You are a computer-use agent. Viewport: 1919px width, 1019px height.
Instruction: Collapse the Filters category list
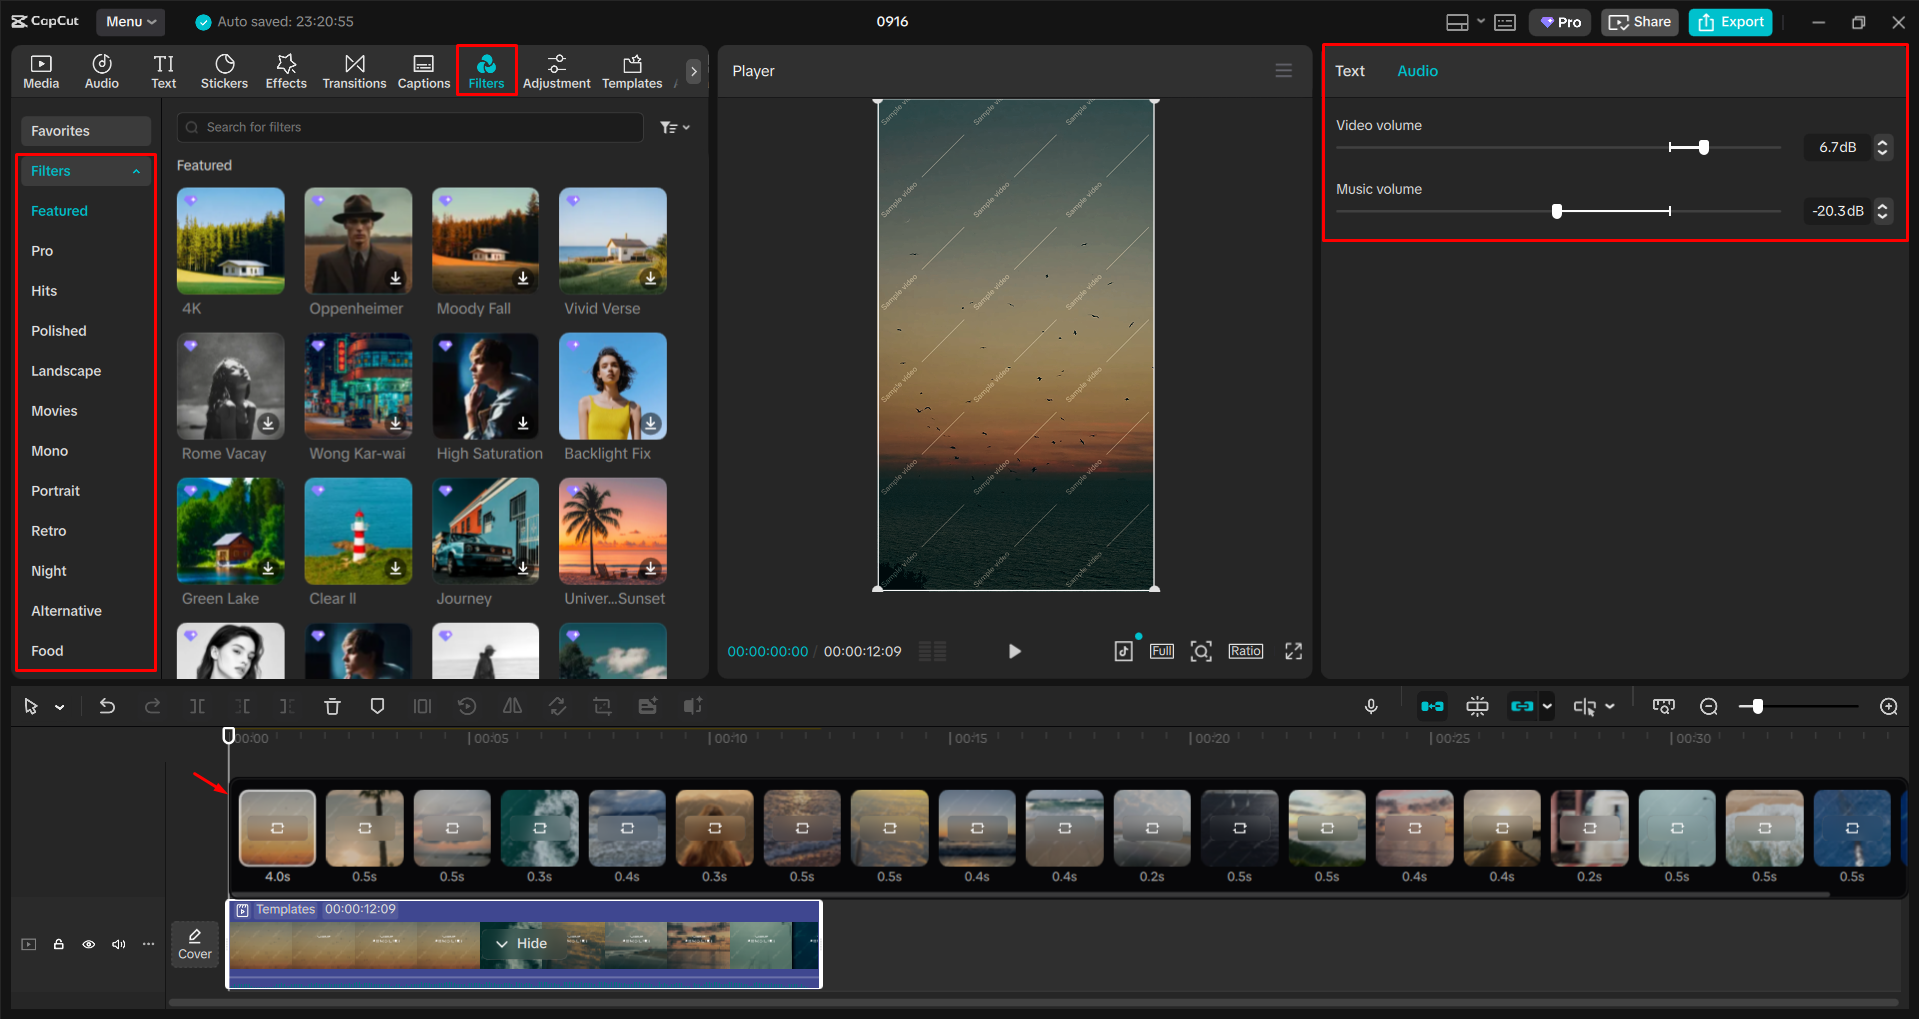(136, 172)
